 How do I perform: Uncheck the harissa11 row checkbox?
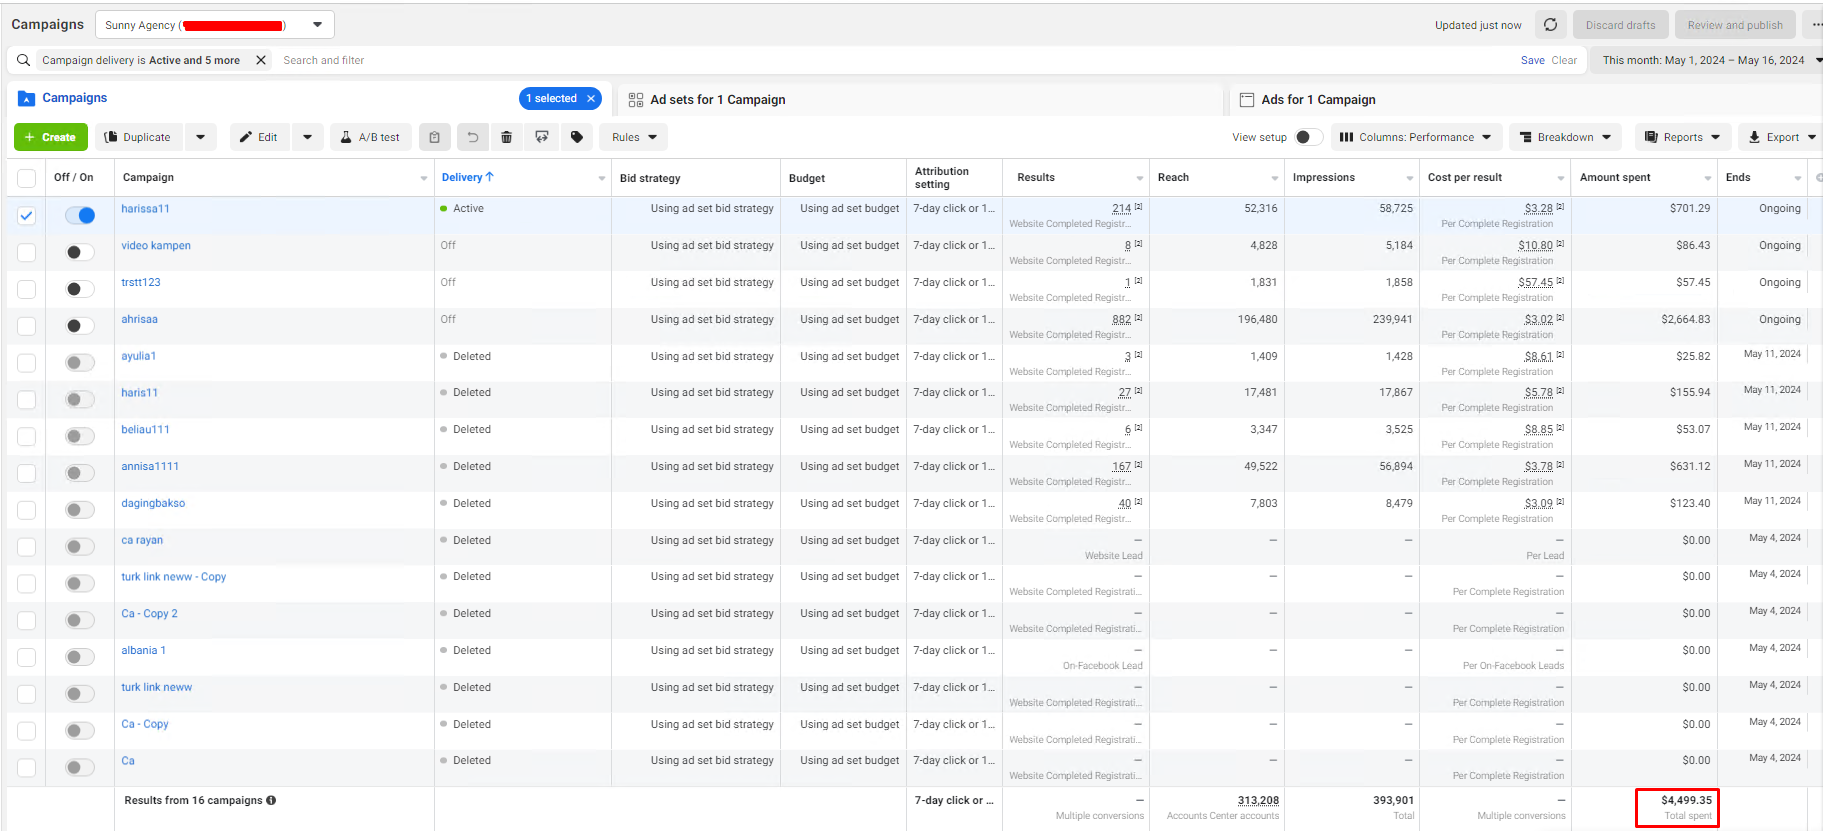(x=27, y=215)
